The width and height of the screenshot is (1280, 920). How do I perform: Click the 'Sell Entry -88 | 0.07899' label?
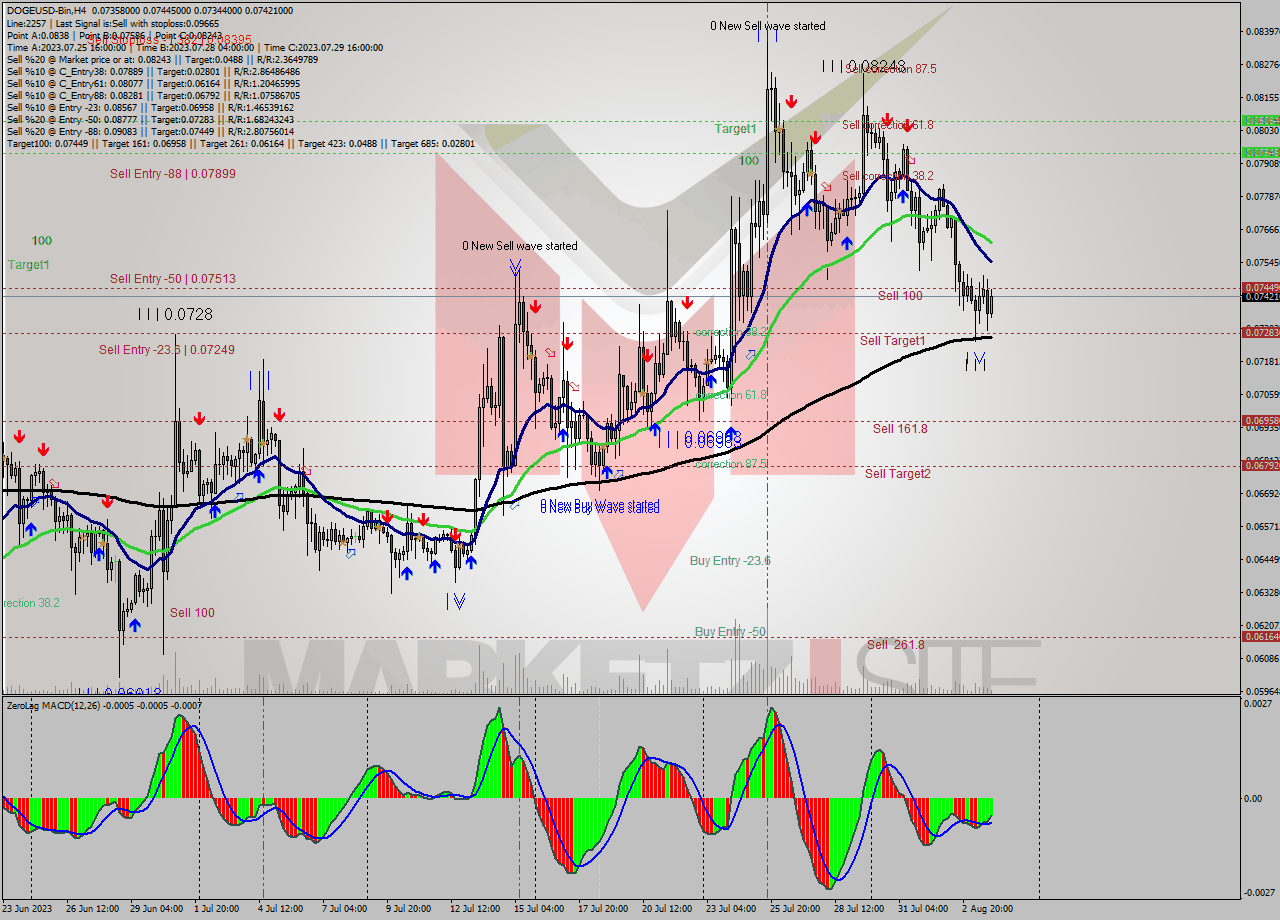point(172,174)
